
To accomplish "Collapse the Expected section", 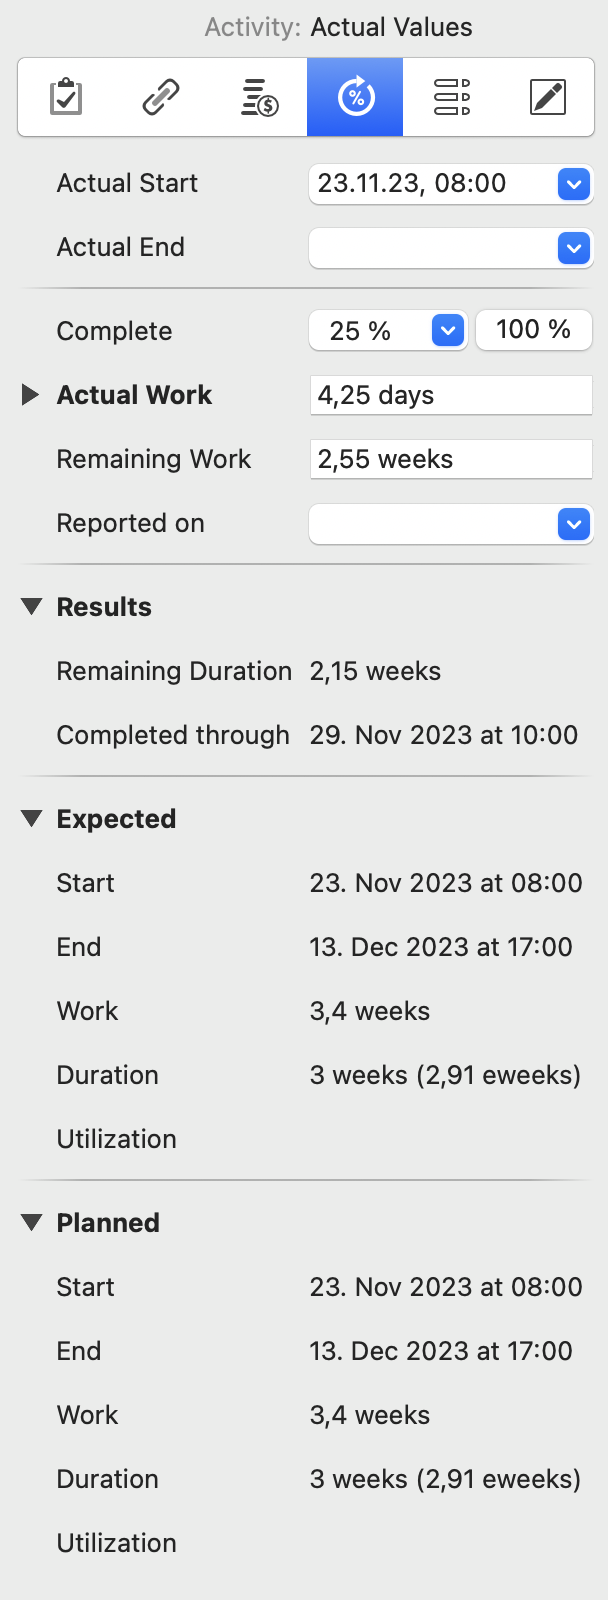I will tap(32, 819).
